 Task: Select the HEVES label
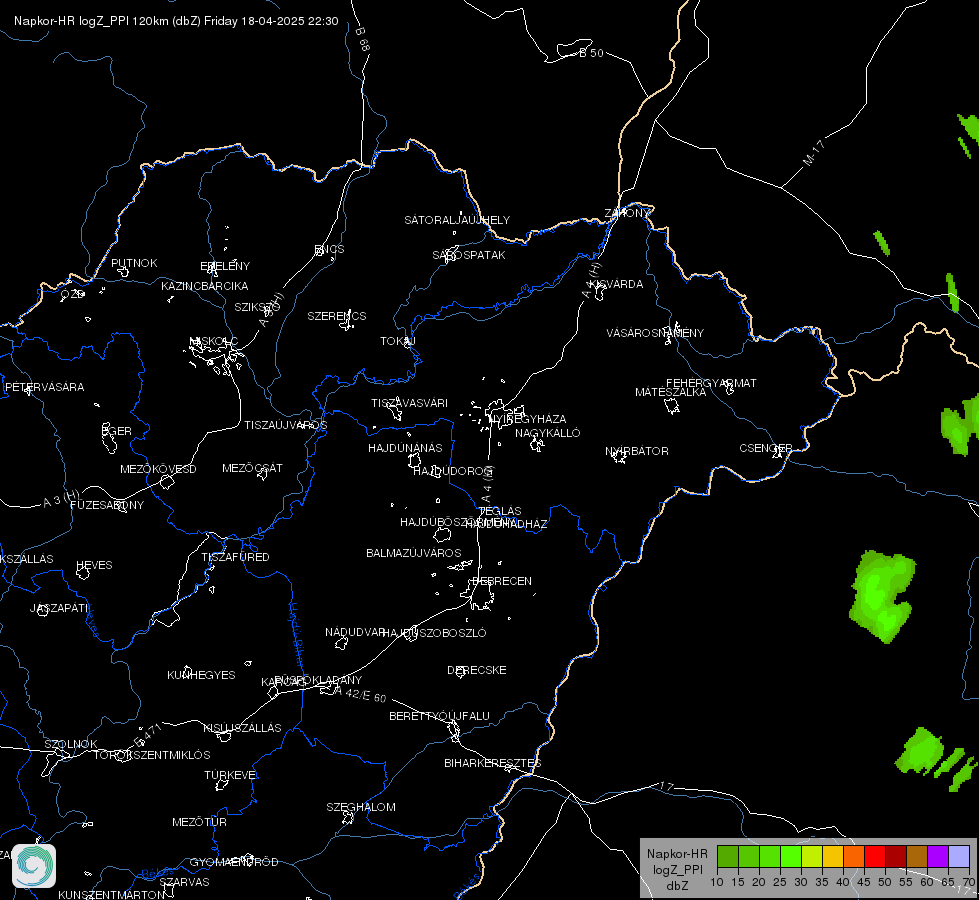pos(94,565)
